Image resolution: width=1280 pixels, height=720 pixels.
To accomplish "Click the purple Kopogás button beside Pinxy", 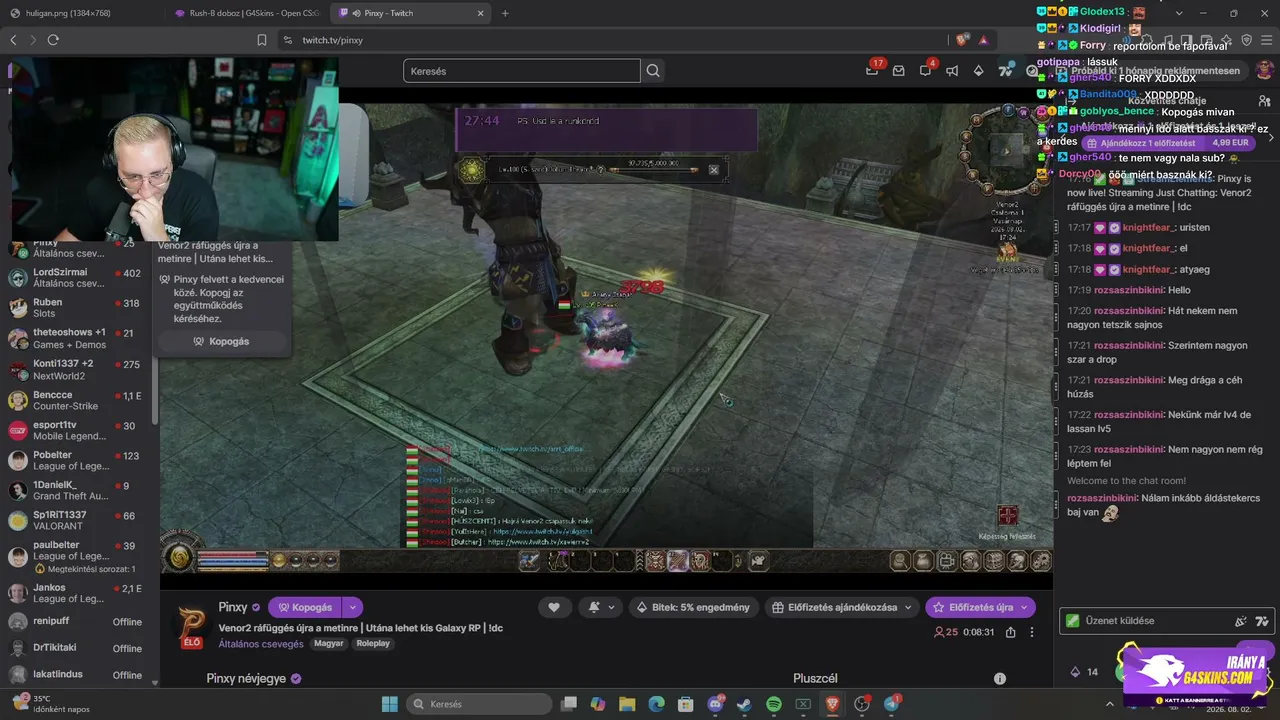I will [x=304, y=607].
